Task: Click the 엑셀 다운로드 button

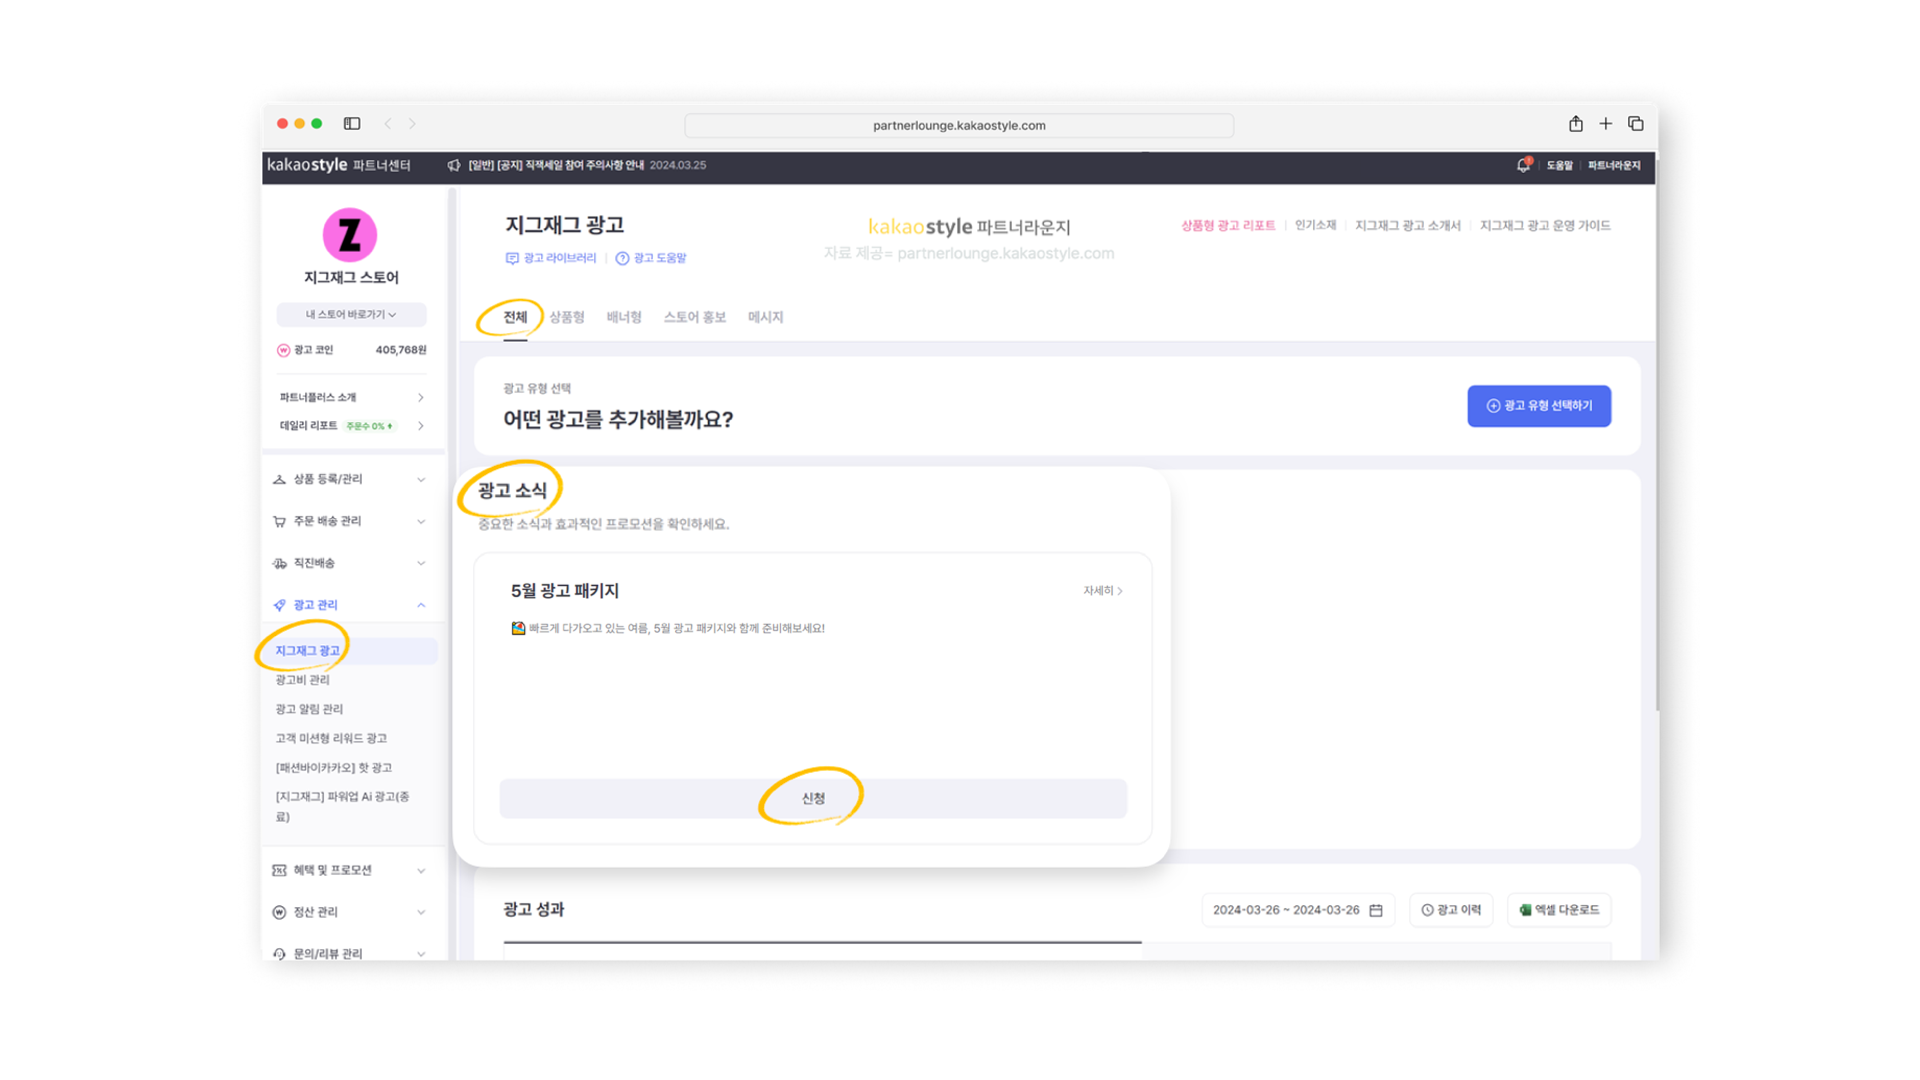Action: pyautogui.click(x=1559, y=910)
